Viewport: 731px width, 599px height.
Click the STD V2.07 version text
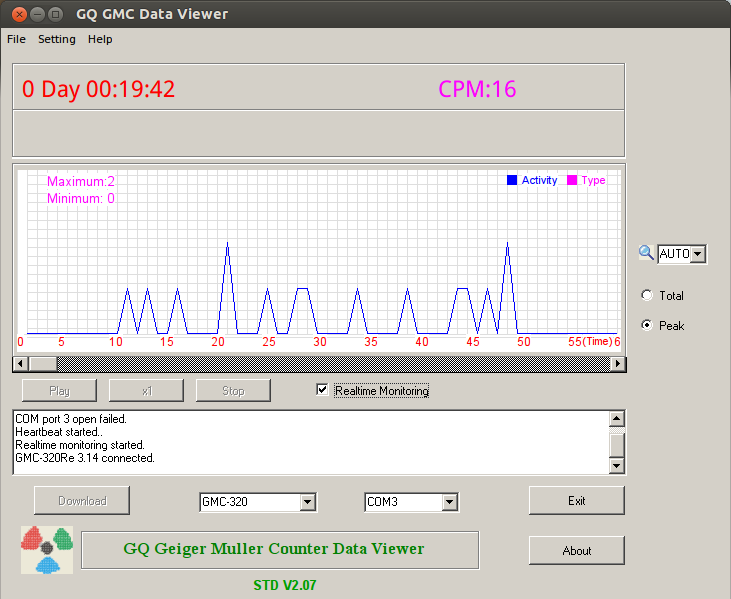[285, 585]
